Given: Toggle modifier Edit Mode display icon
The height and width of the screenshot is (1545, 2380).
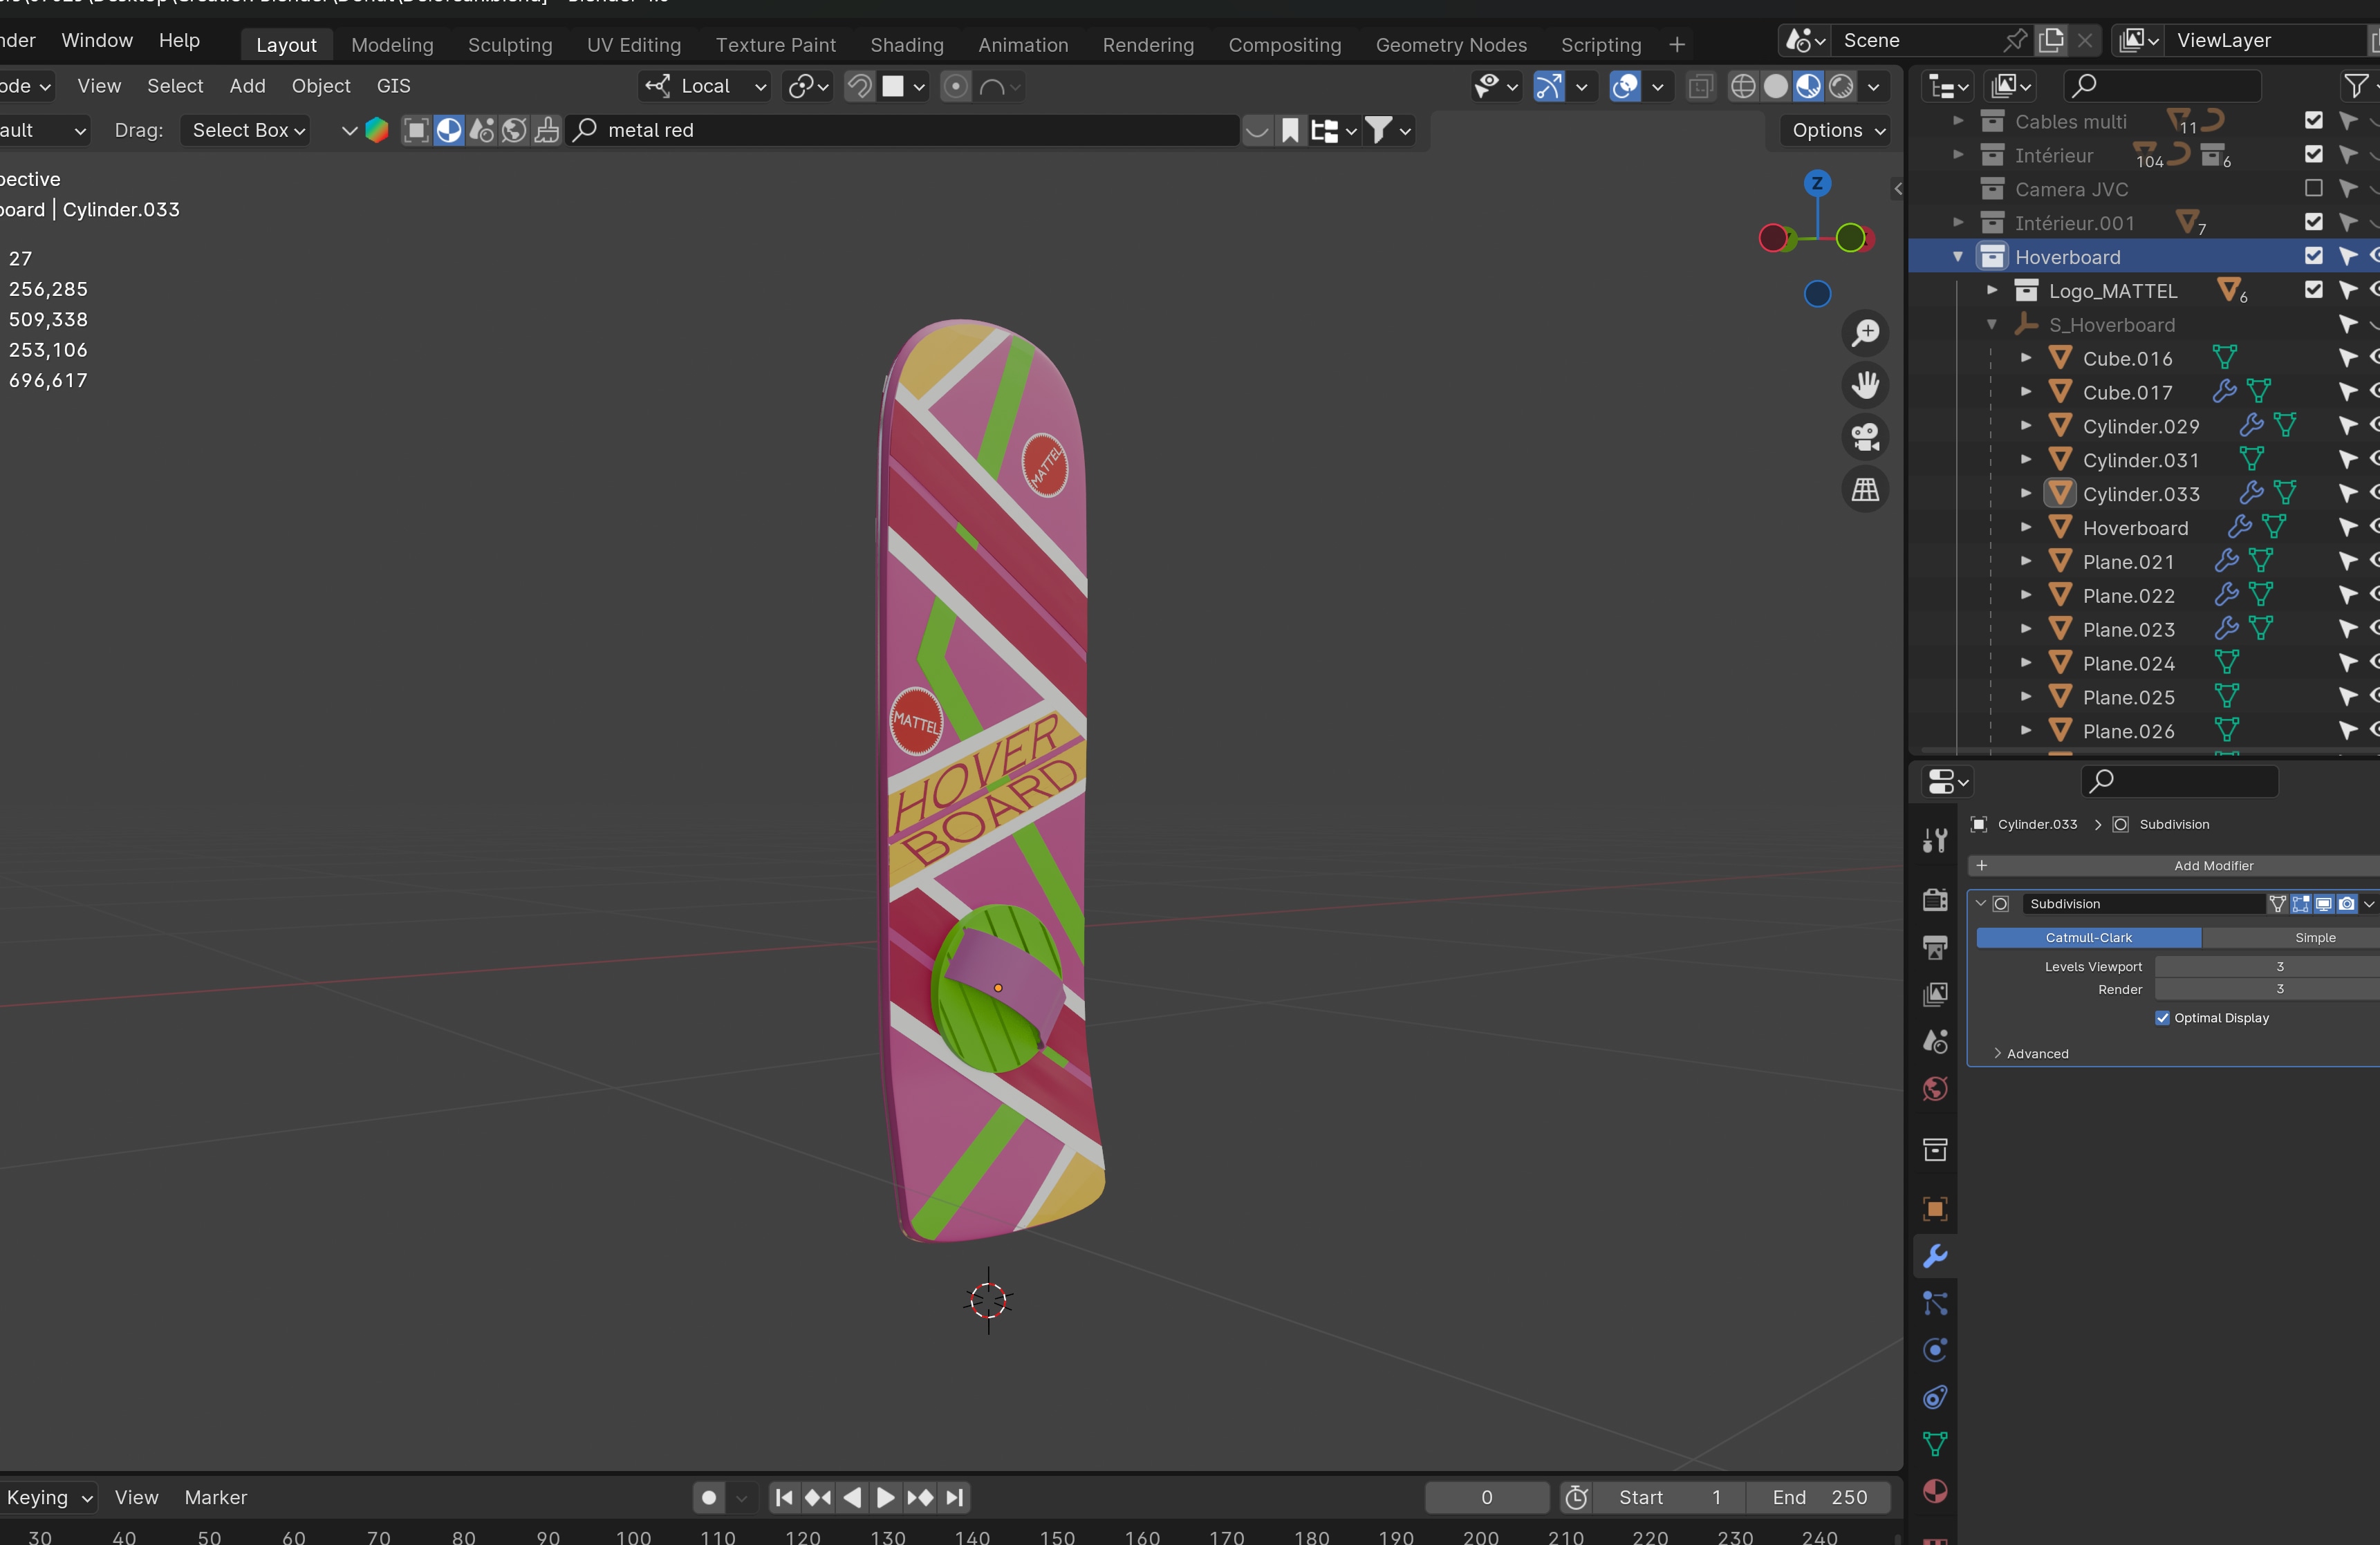Looking at the screenshot, I should [x=2301, y=904].
